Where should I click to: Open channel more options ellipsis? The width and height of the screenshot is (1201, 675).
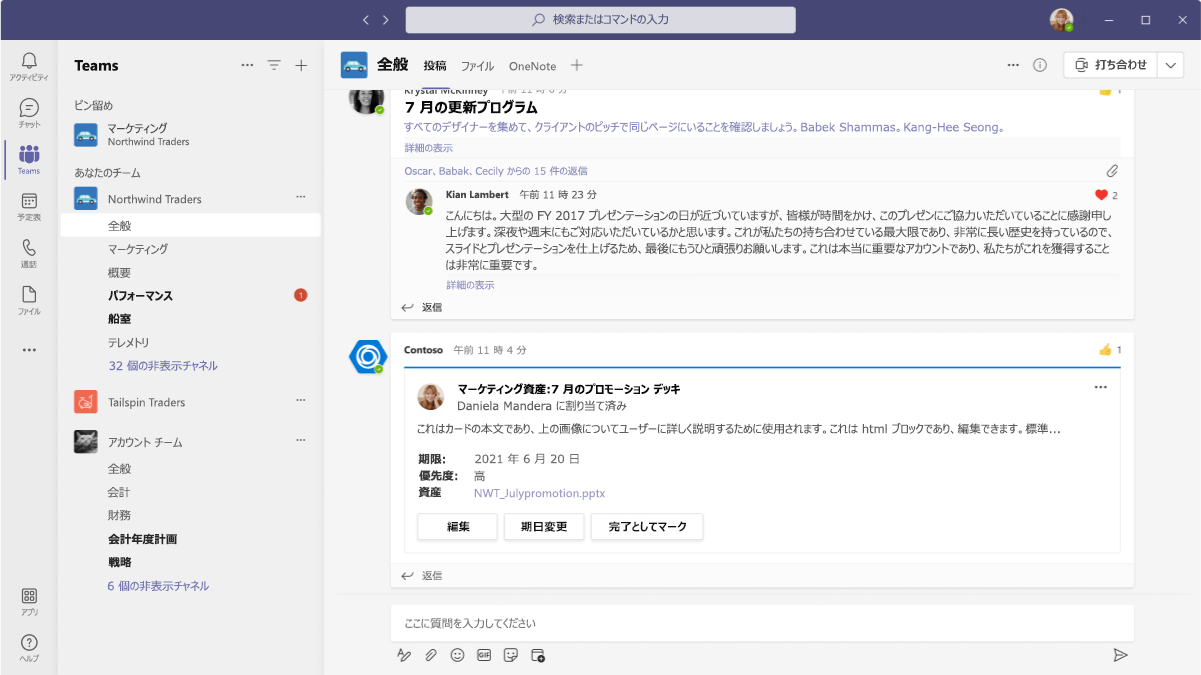pyautogui.click(x=1013, y=65)
